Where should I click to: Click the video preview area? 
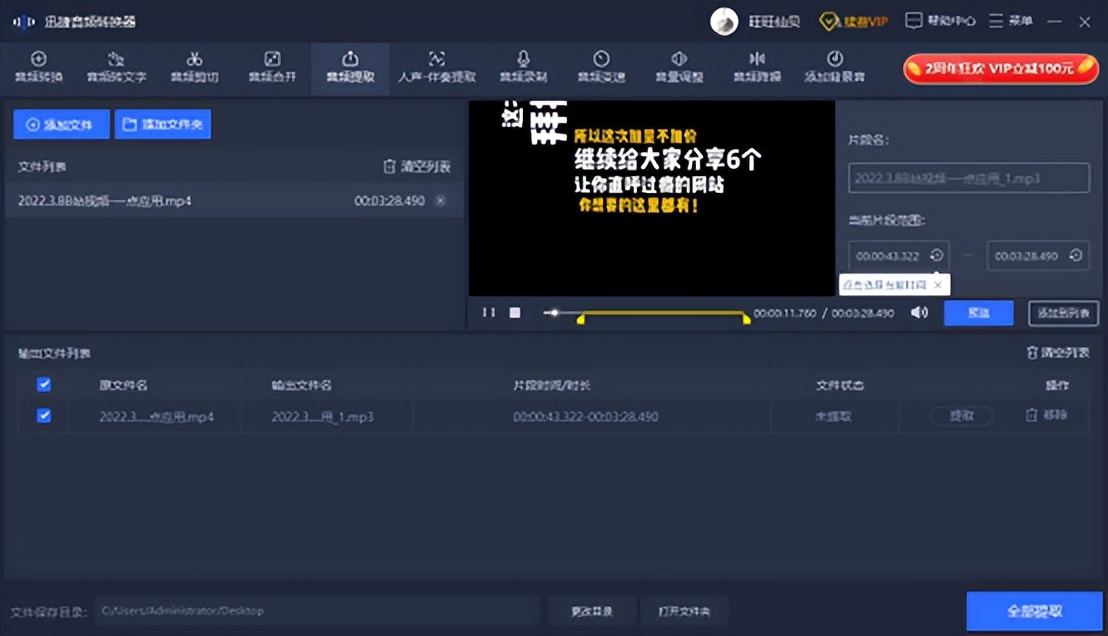click(x=652, y=198)
